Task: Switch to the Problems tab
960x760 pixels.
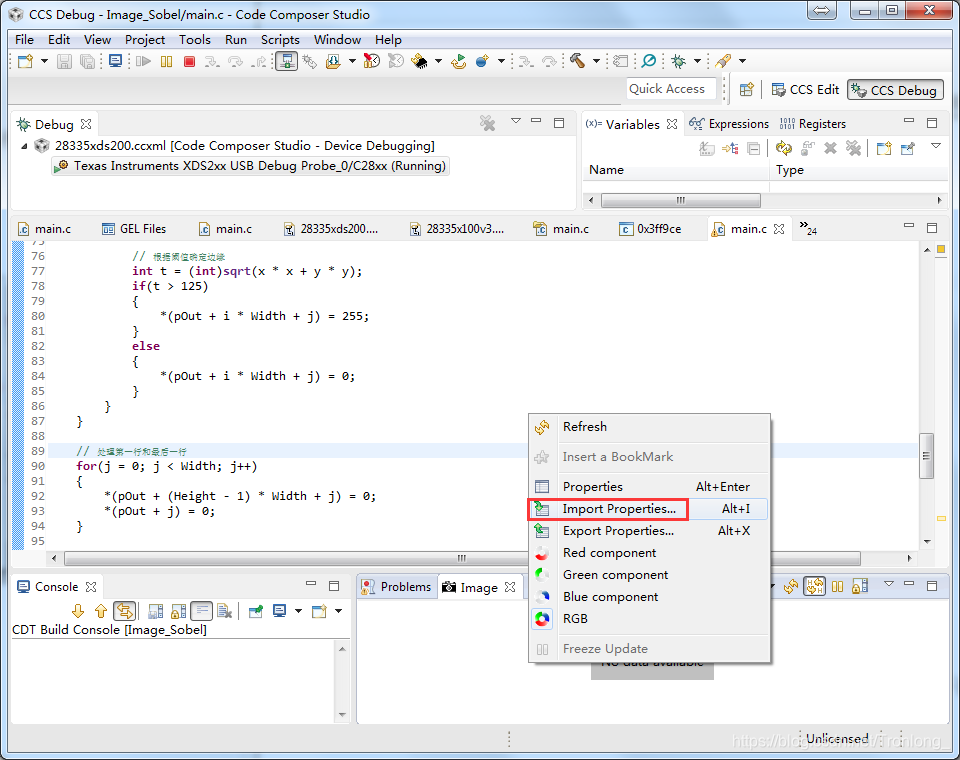Action: pyautogui.click(x=397, y=587)
